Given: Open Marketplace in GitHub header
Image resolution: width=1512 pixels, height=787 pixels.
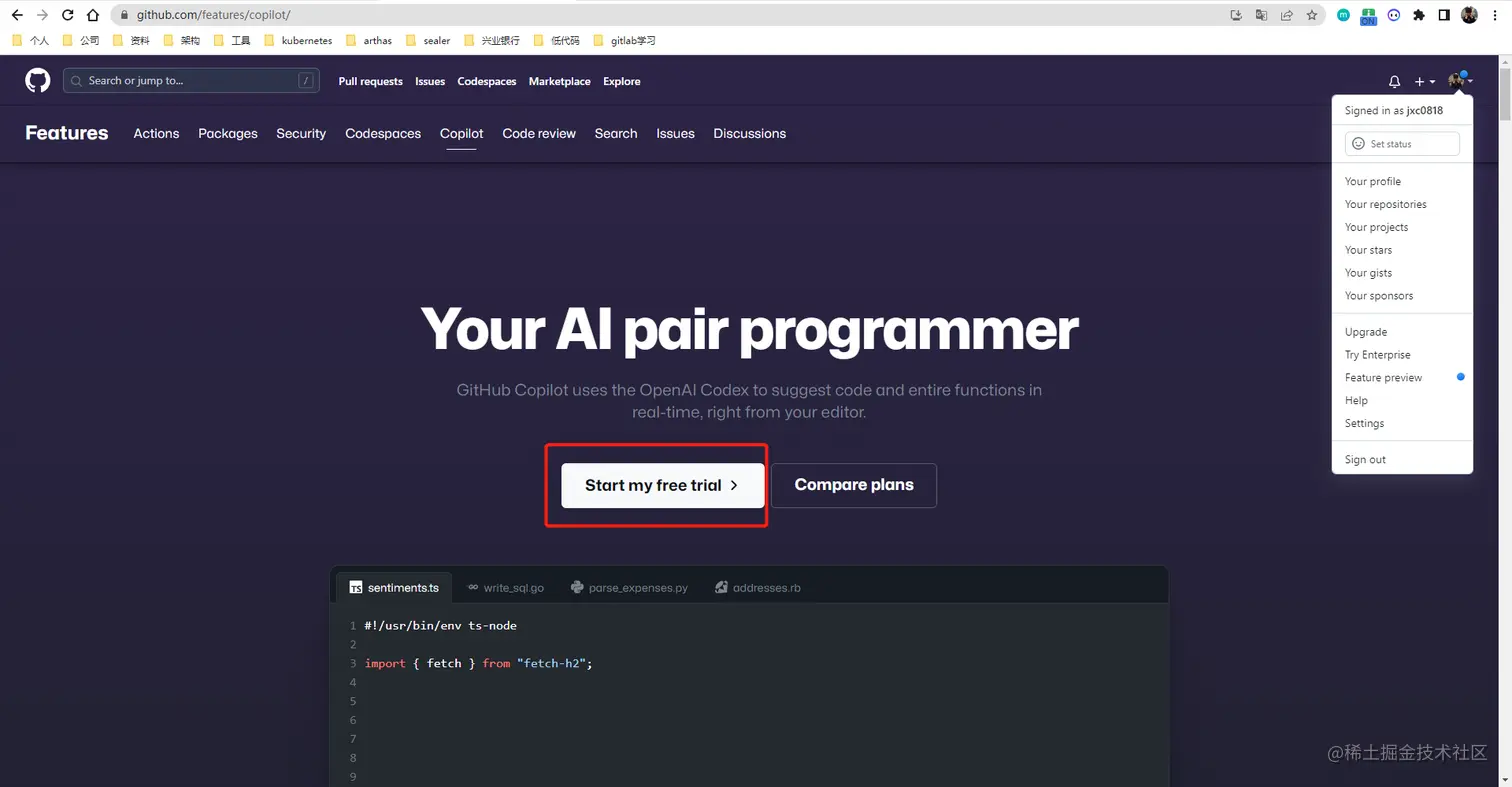Looking at the screenshot, I should (559, 82).
